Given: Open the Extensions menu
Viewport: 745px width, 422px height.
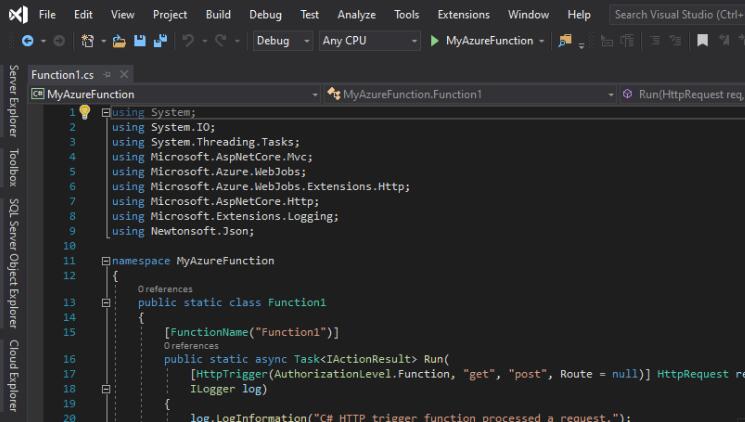Looking at the screenshot, I should (x=464, y=15).
